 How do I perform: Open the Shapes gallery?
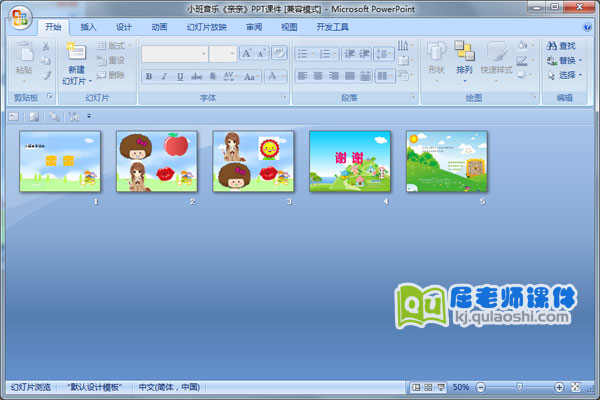click(x=437, y=62)
